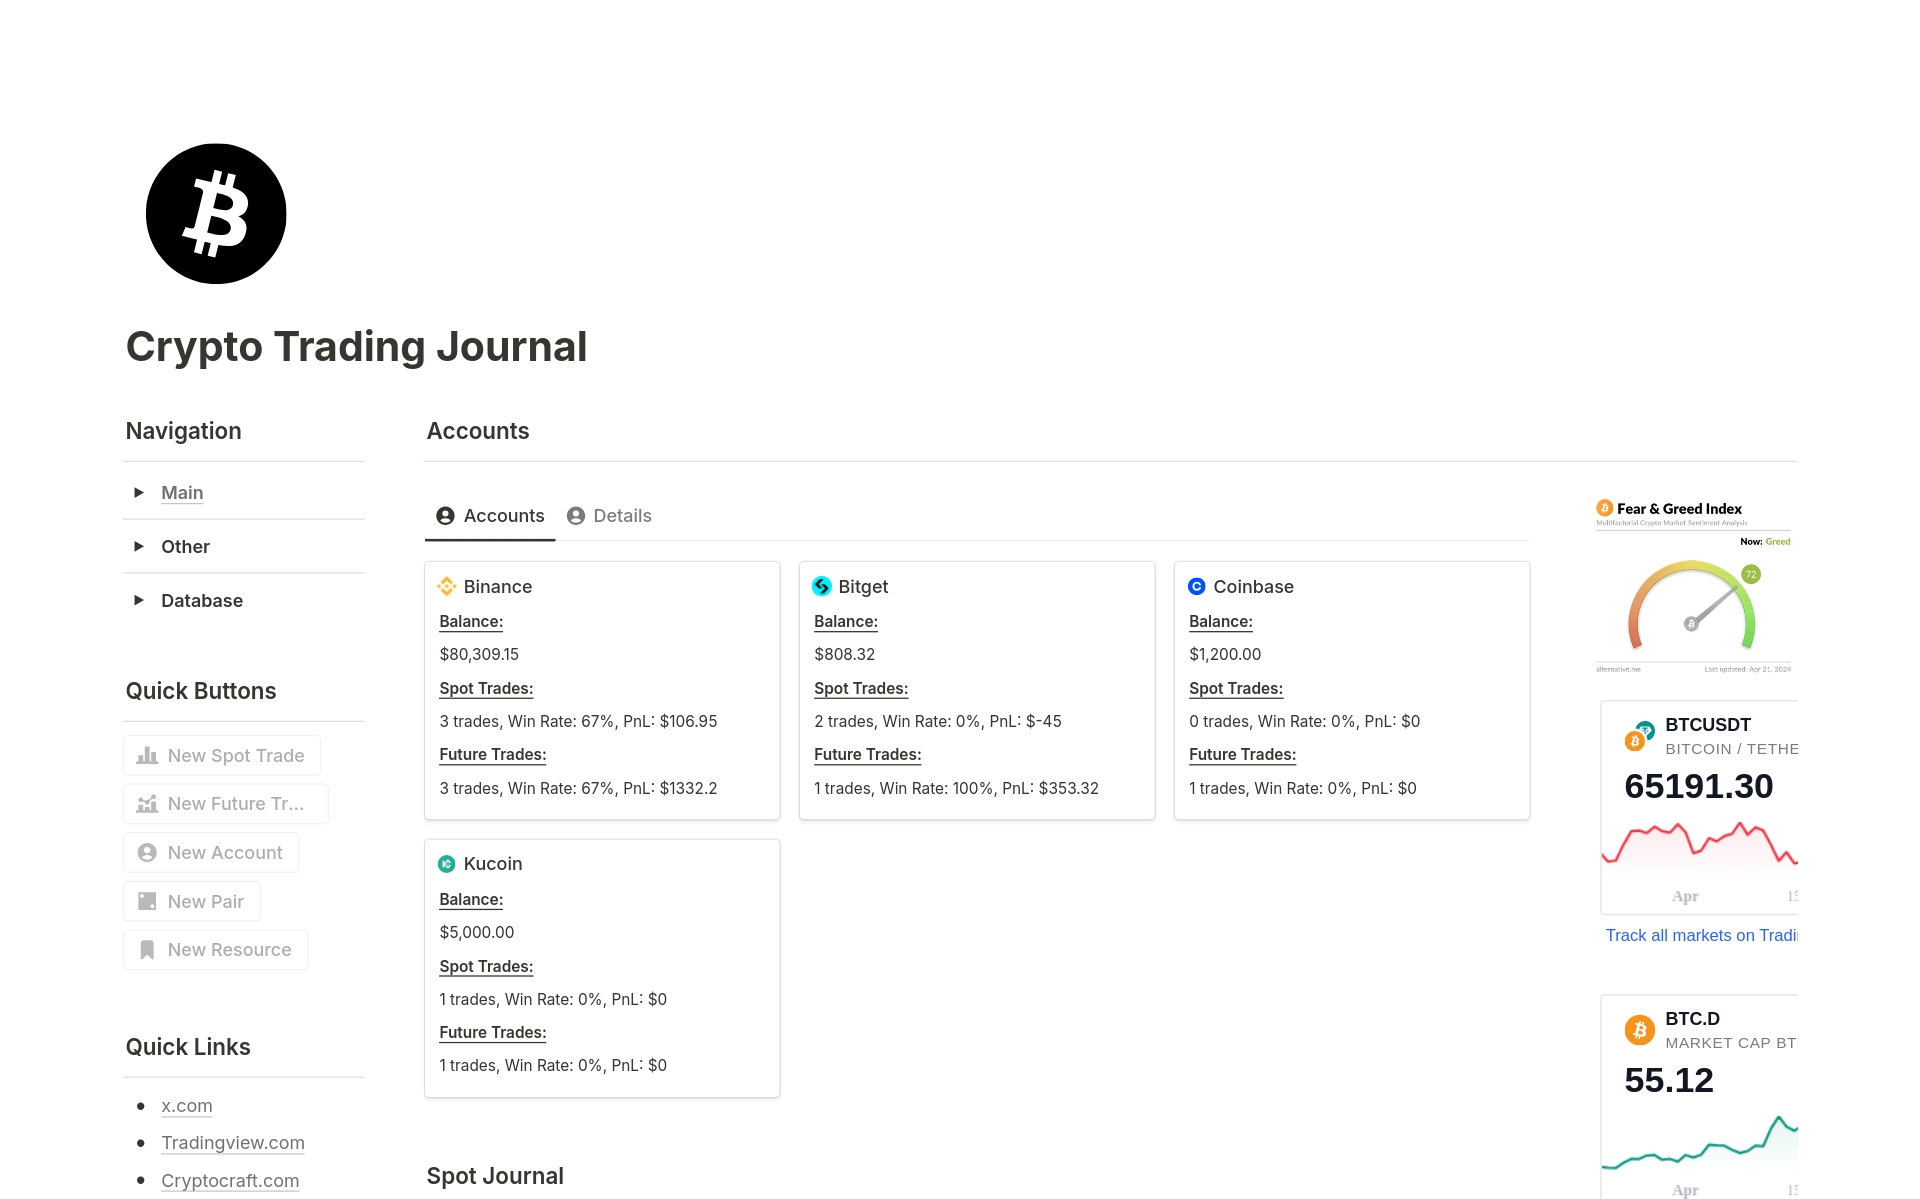The image size is (1920, 1199).
Task: Click the Fear & Greed Index logo icon
Action: pyautogui.click(x=1604, y=509)
